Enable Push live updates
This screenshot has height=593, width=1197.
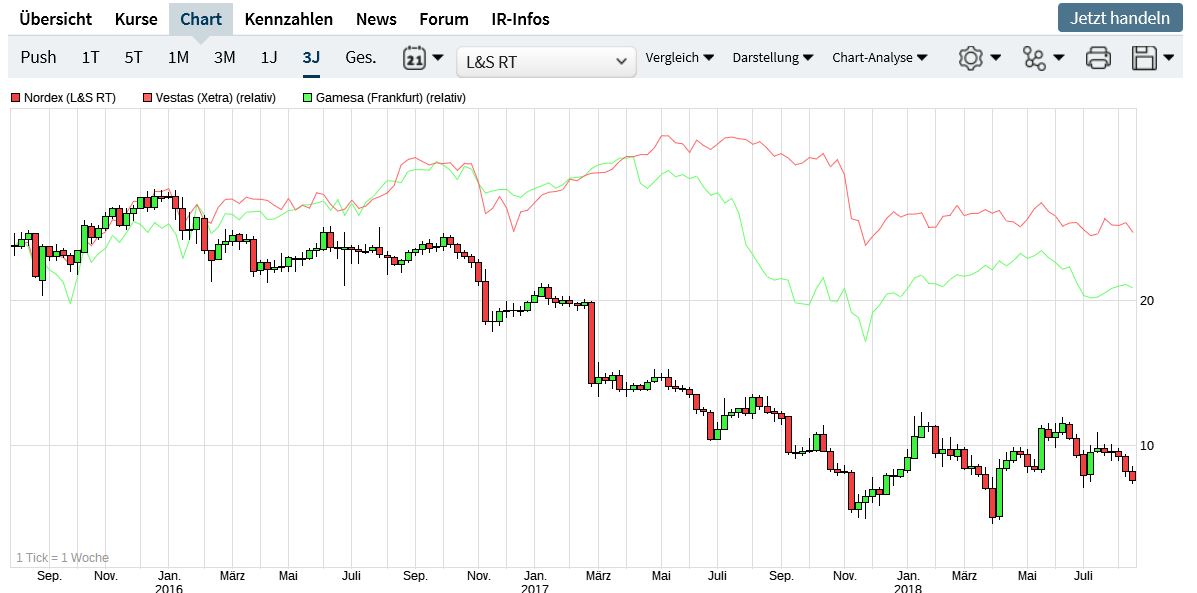[38, 57]
